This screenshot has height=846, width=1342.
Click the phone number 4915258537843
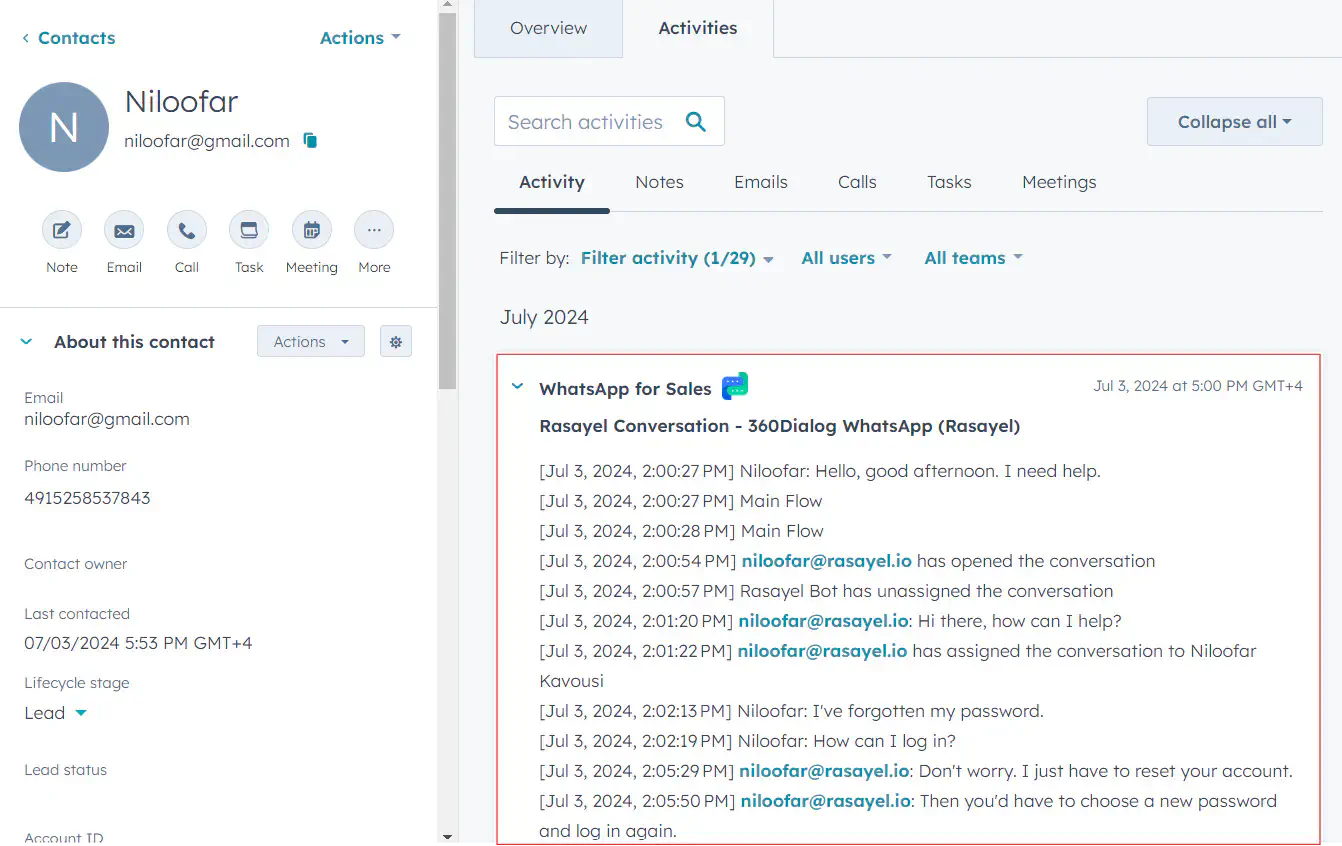click(x=87, y=498)
